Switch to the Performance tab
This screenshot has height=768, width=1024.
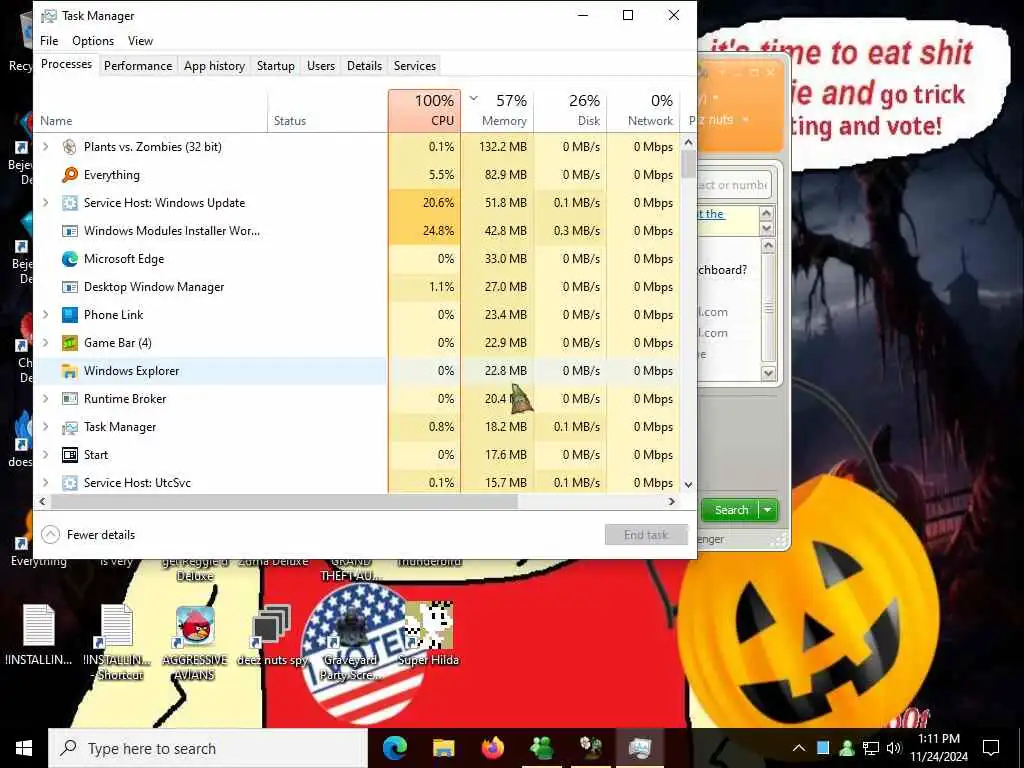(138, 66)
